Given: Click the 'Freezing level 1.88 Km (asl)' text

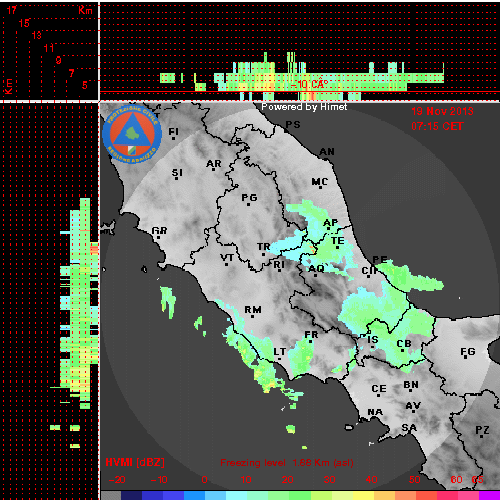Looking at the screenshot, I should [287, 463].
